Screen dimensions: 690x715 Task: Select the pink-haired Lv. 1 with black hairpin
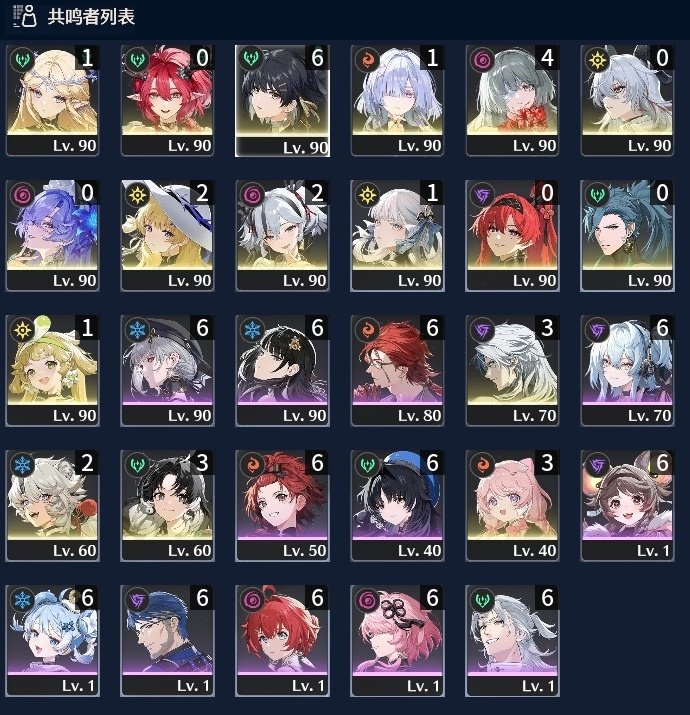(x=397, y=640)
